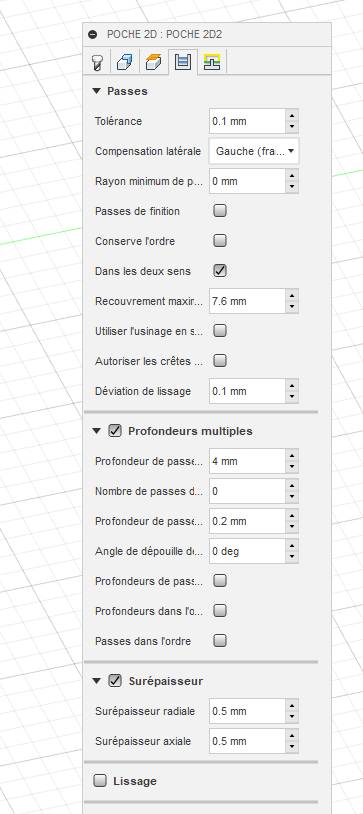Viewport: 363px width, 814px height.
Task: Enable the Lissage section checkbox
Action: (x=100, y=780)
